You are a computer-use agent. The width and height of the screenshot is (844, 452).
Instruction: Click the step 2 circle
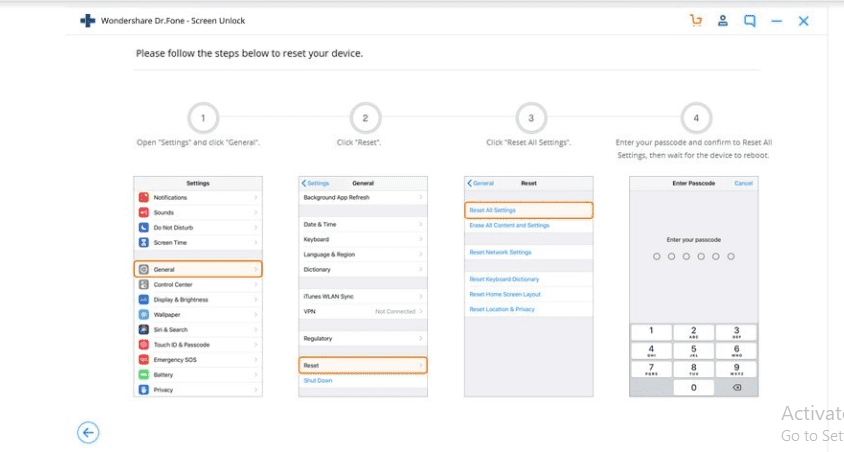(x=365, y=118)
